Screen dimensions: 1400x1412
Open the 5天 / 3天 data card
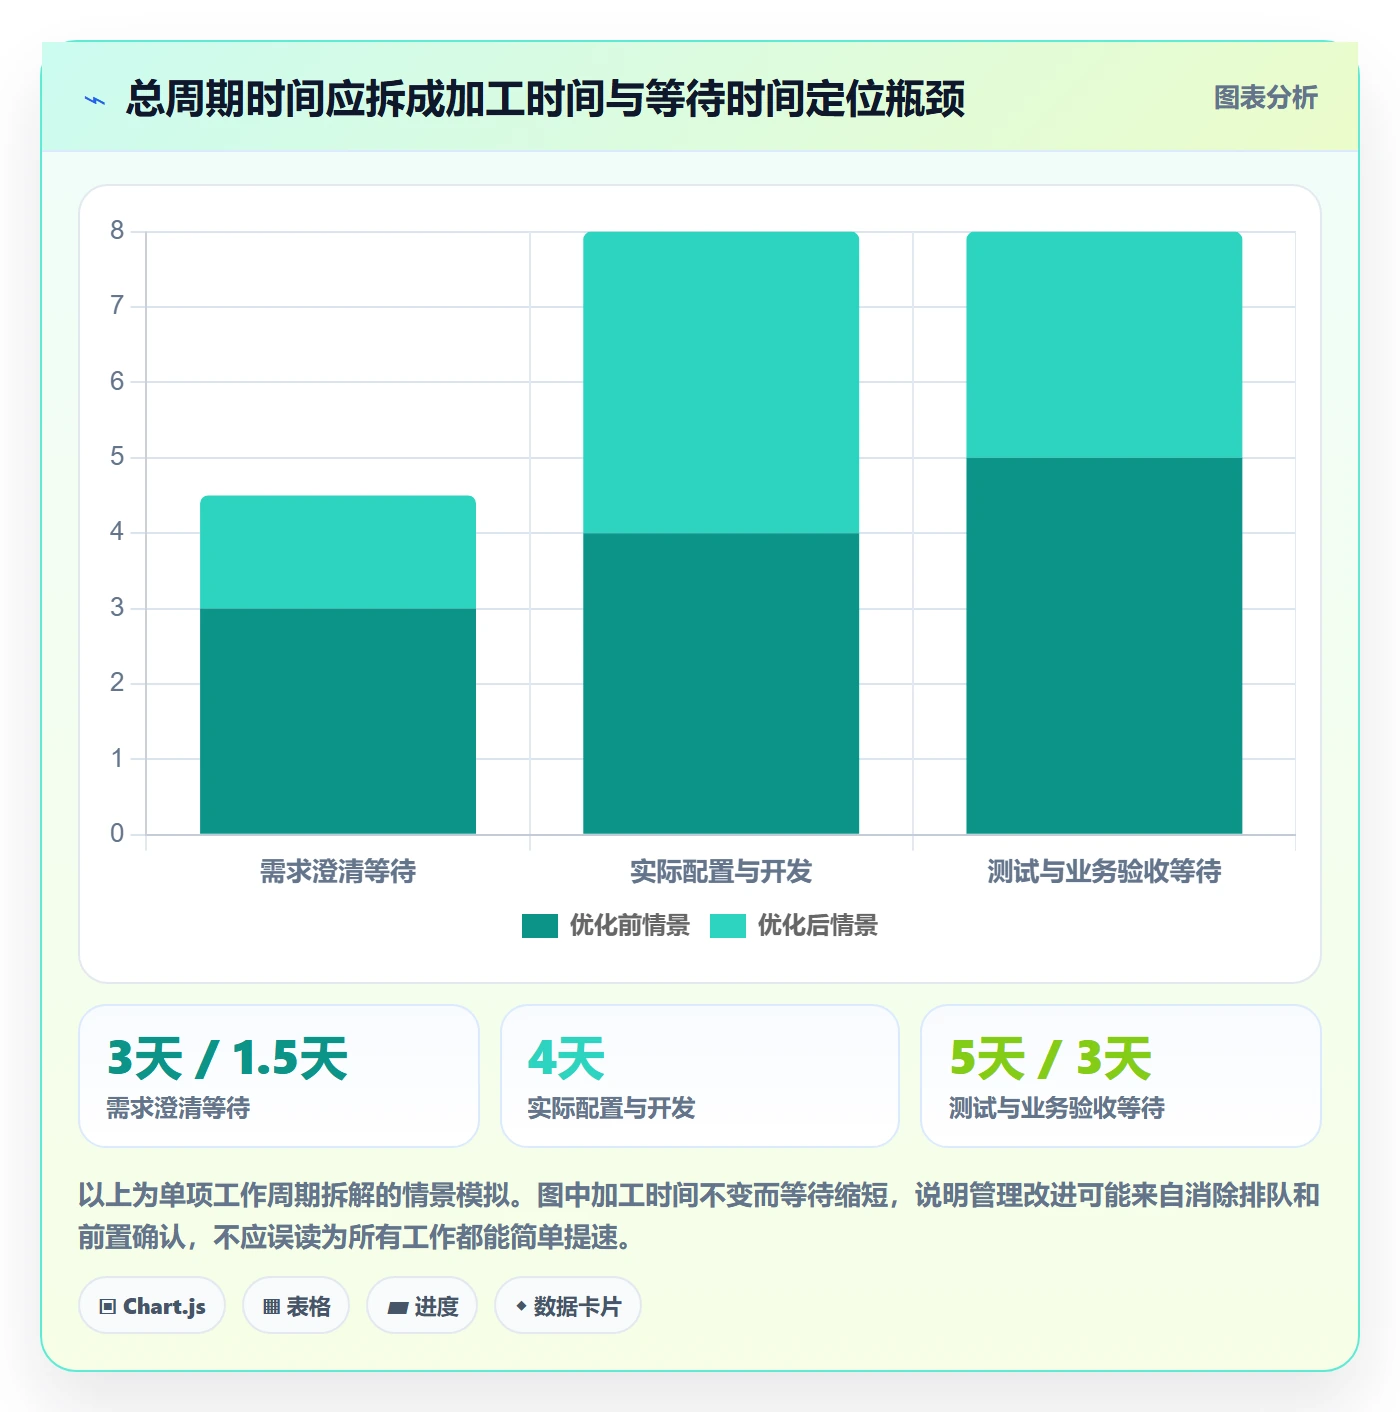[x=1121, y=1076]
